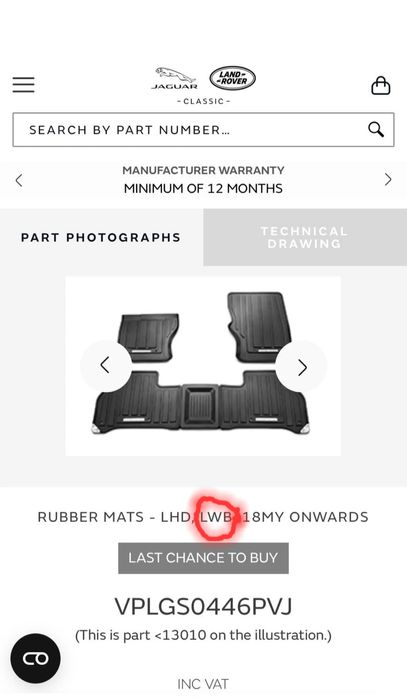This screenshot has height=699, width=407.
Task: Click the Last Chance To Buy badge
Action: tap(203, 558)
